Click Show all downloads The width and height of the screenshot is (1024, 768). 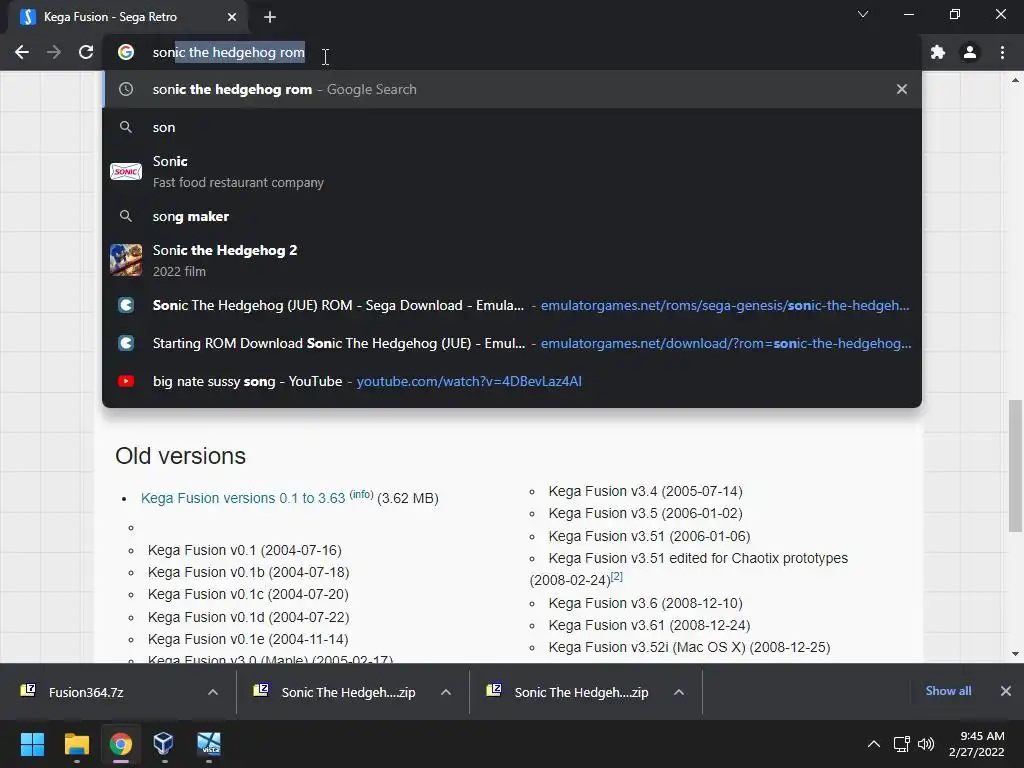[x=948, y=691]
